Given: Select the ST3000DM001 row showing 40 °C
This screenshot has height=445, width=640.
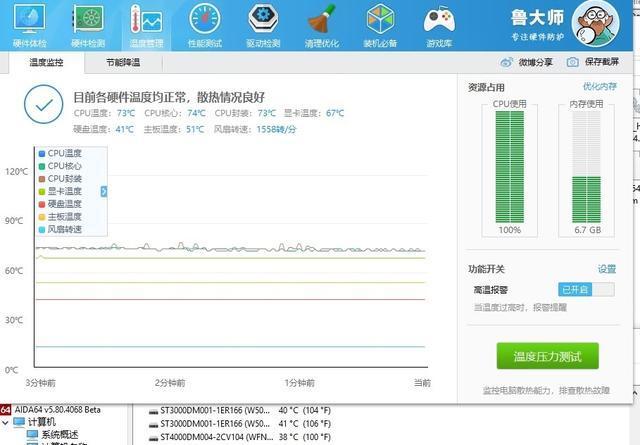Looking at the screenshot, I should click(240, 410).
